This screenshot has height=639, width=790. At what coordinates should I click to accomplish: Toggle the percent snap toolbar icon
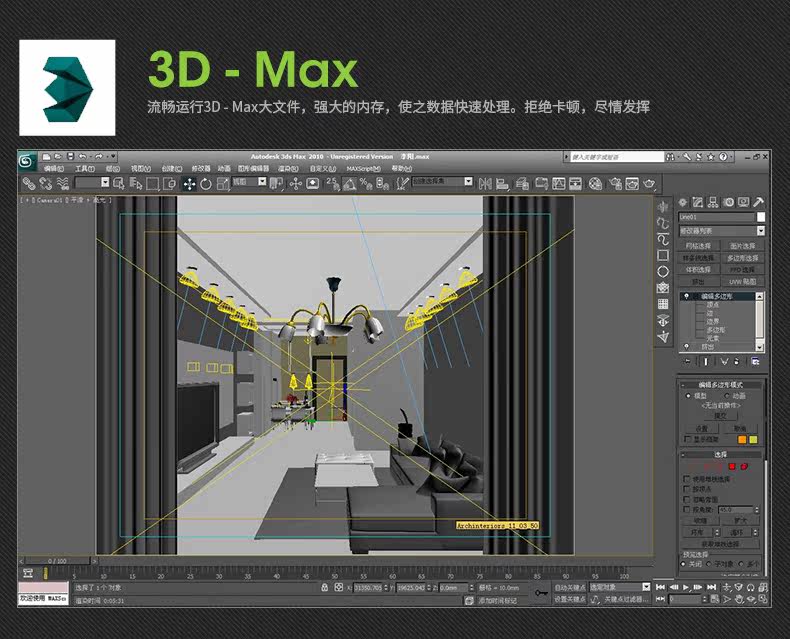point(366,184)
